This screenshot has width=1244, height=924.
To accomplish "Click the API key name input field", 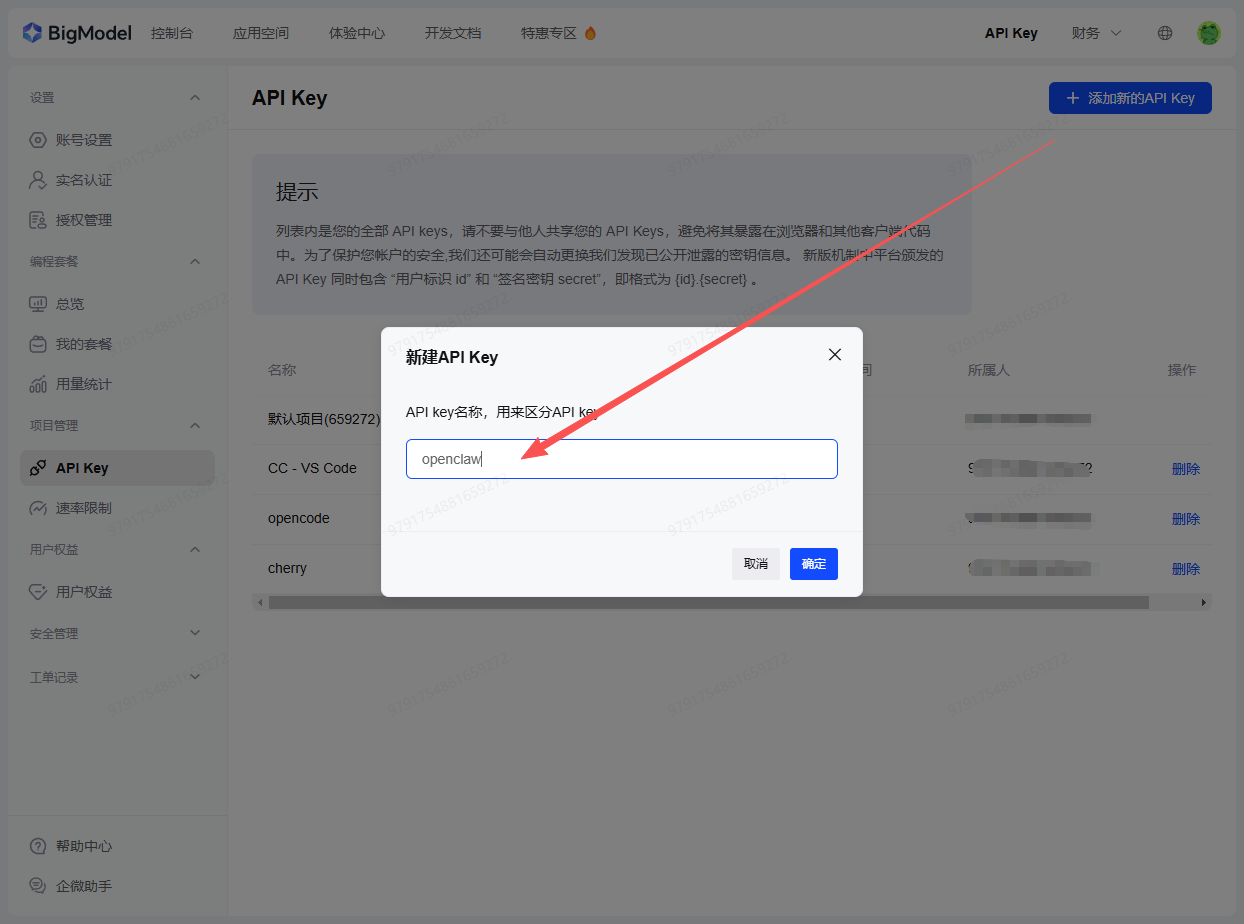I will coord(621,459).
